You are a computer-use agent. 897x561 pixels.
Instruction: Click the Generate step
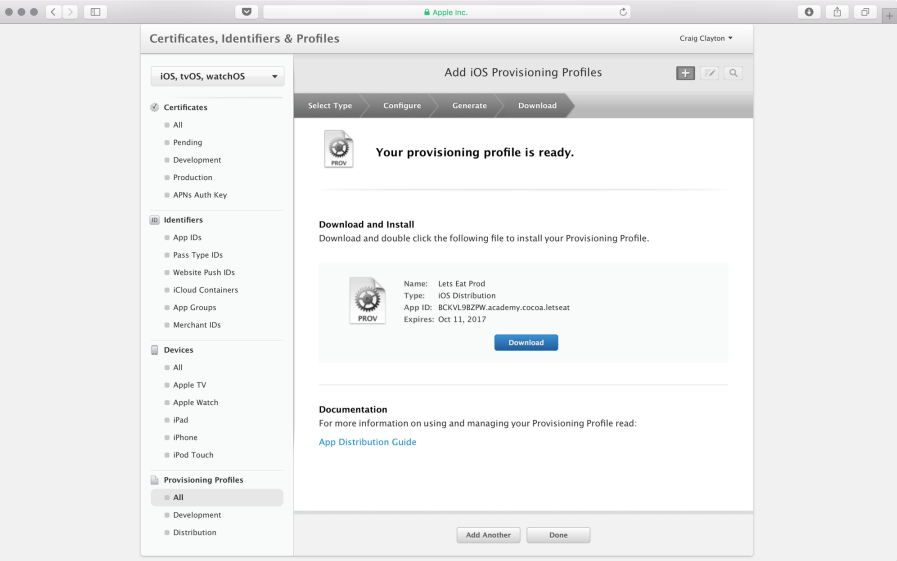[x=470, y=105]
